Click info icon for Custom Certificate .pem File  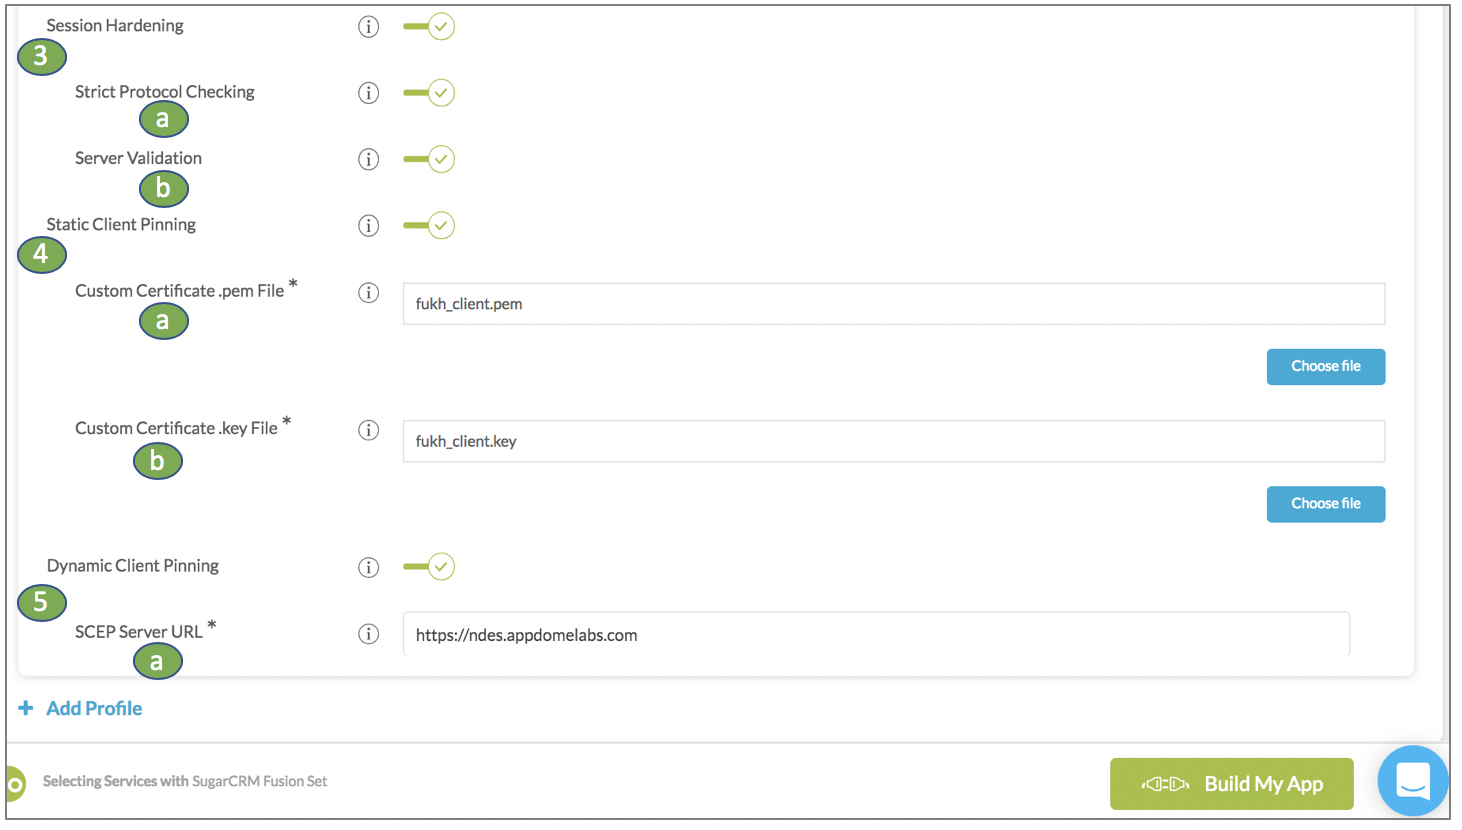[x=369, y=293]
